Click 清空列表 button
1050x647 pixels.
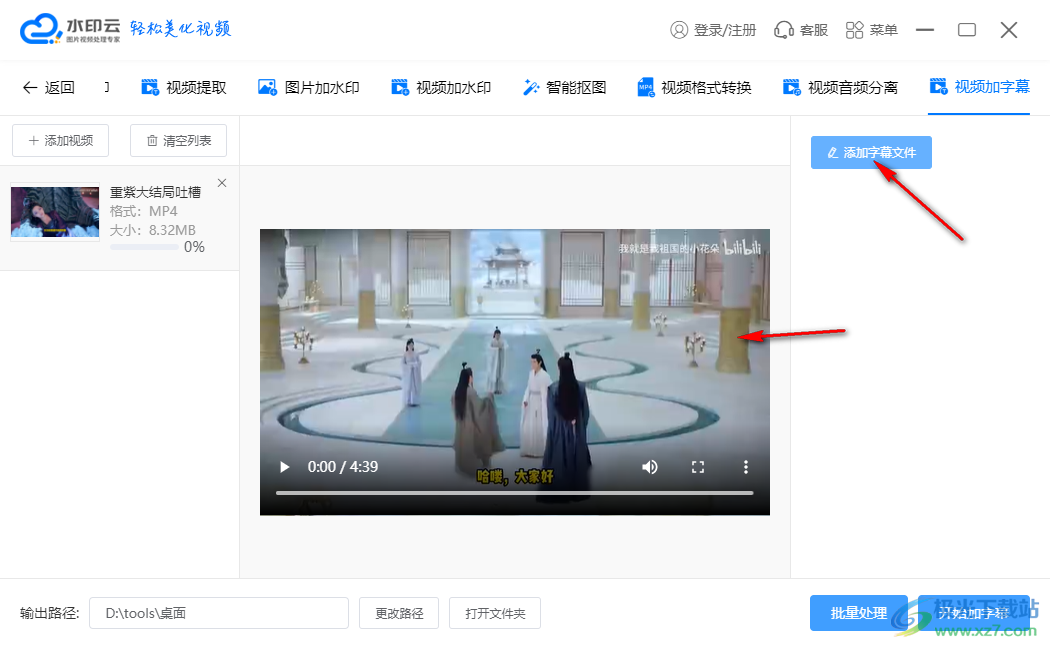click(178, 141)
